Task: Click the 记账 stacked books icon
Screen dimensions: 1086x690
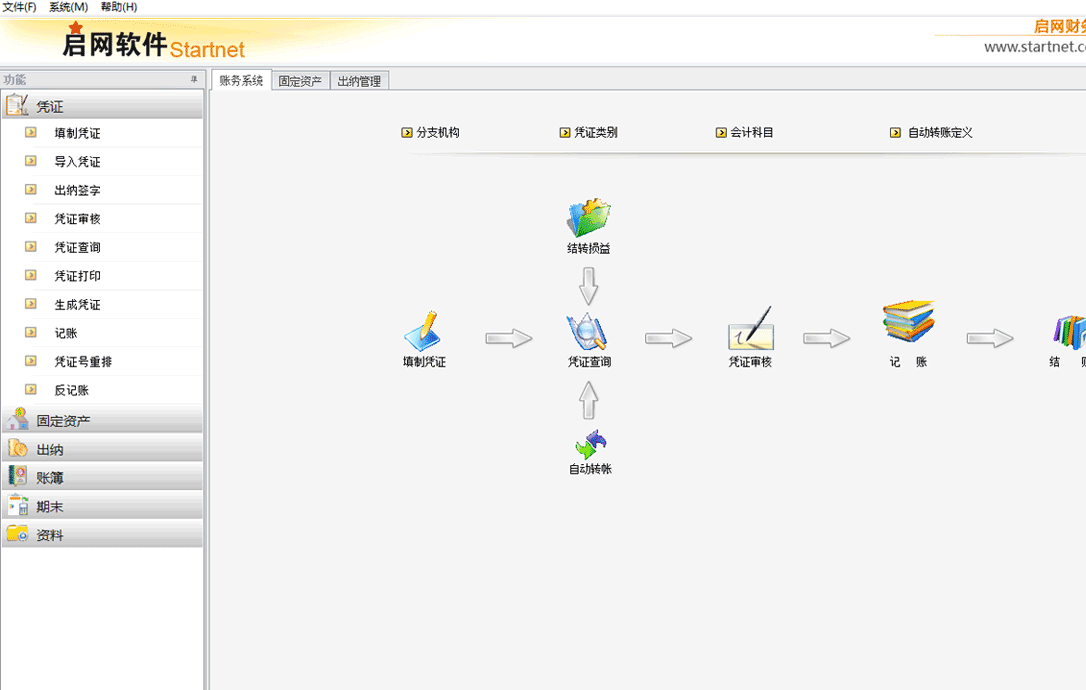Action: coord(908,323)
